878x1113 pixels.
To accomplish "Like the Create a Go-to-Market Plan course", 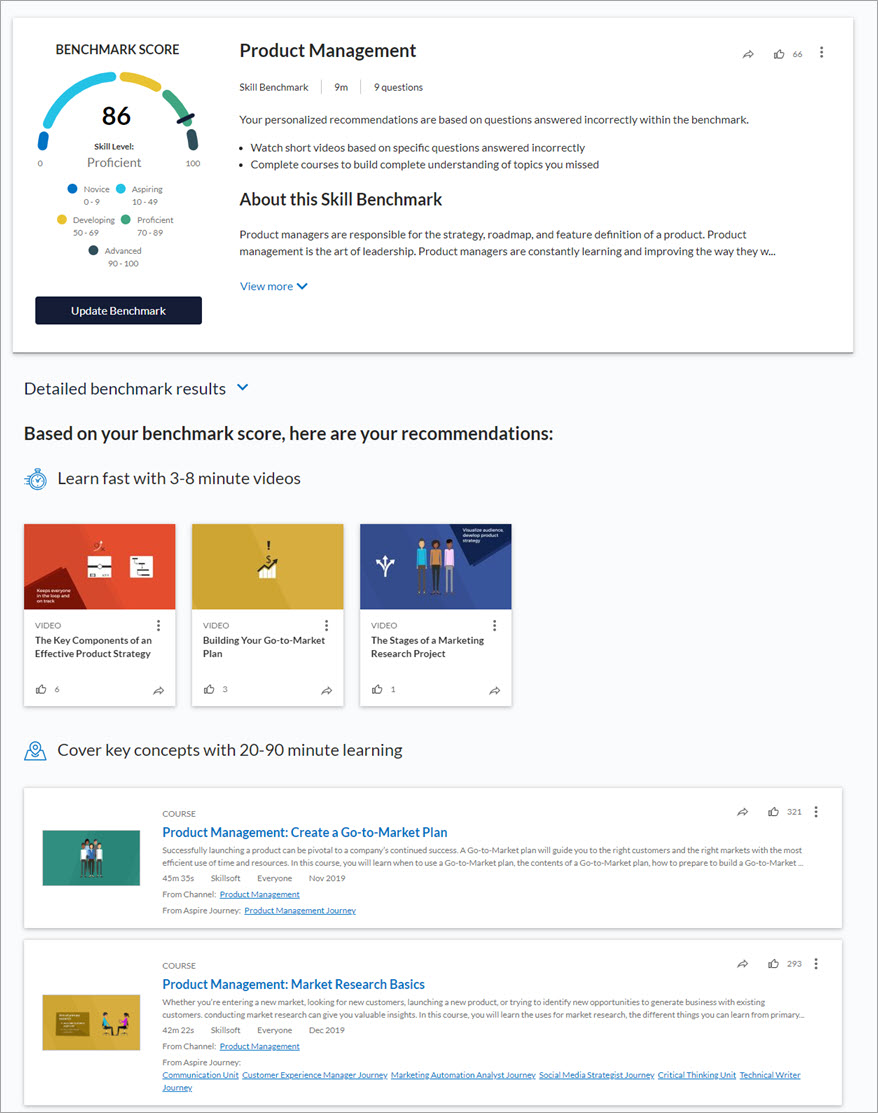I will coord(773,812).
